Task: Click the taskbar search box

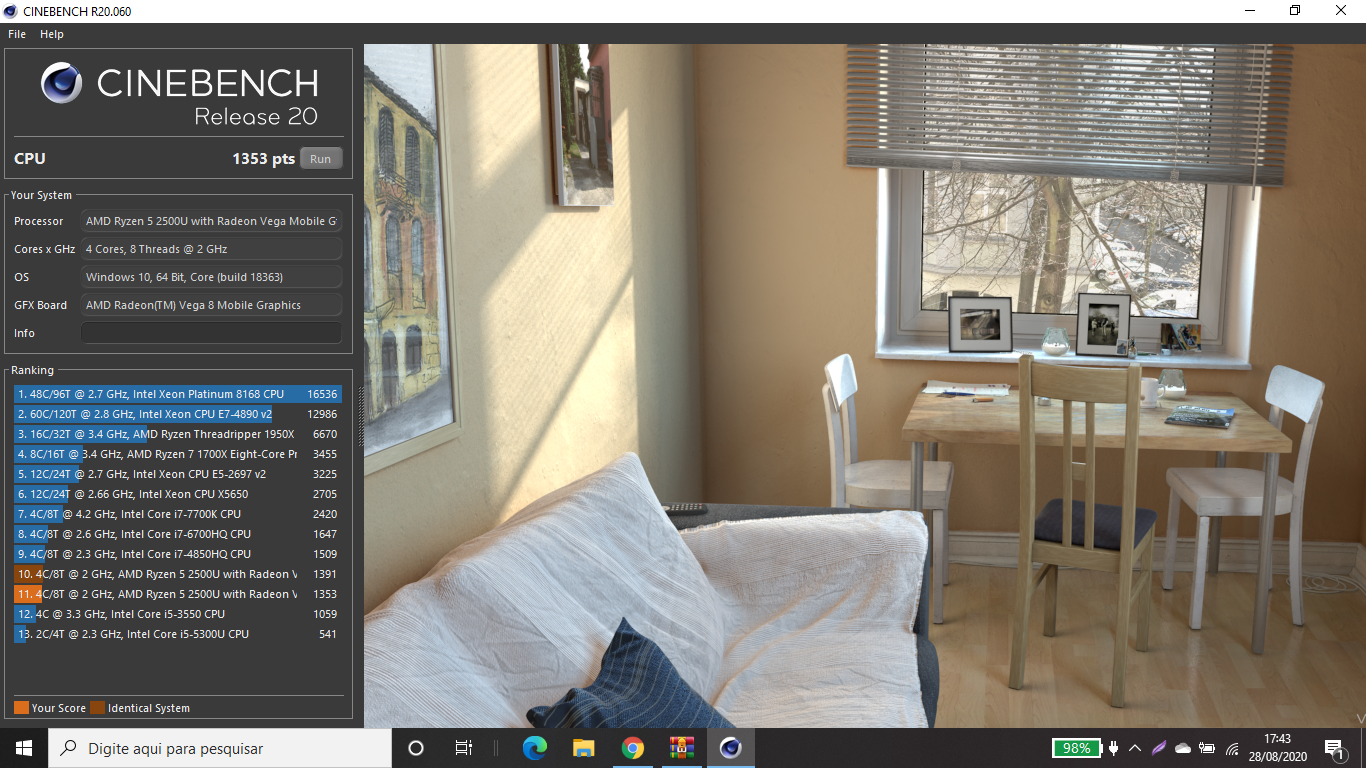Action: pos(220,748)
